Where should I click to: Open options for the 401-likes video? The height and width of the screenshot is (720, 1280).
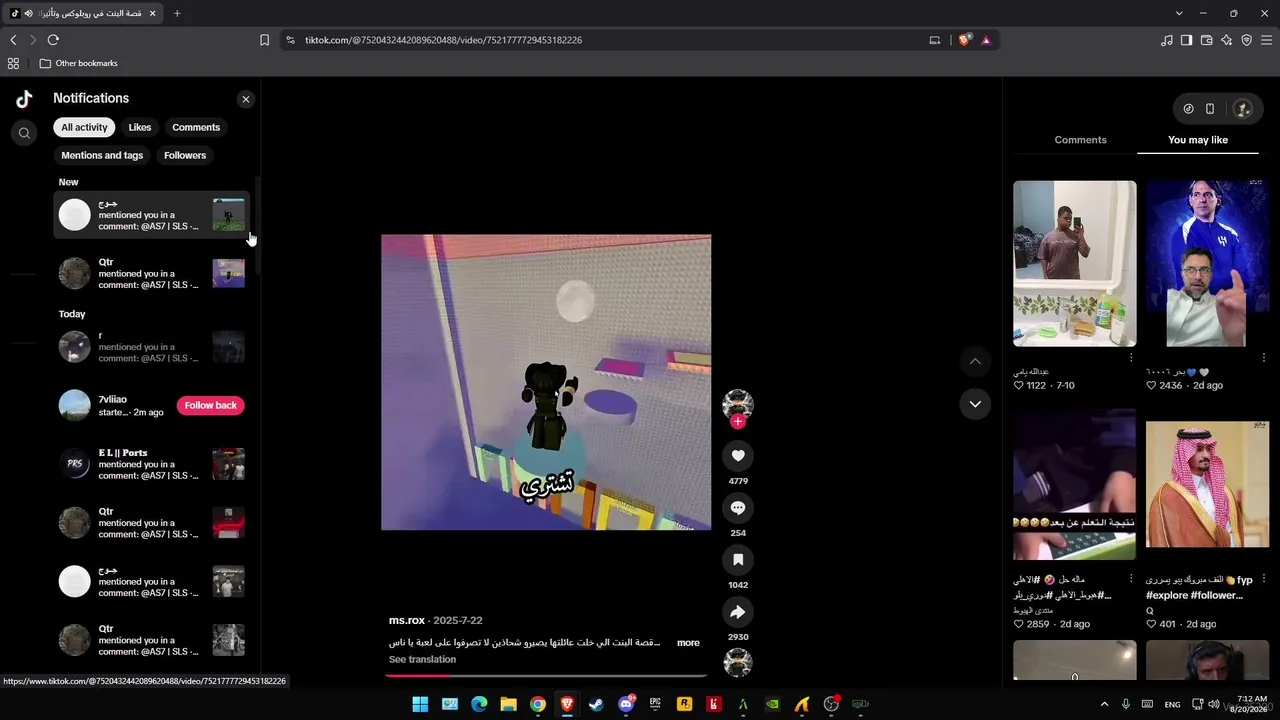pyautogui.click(x=1264, y=579)
